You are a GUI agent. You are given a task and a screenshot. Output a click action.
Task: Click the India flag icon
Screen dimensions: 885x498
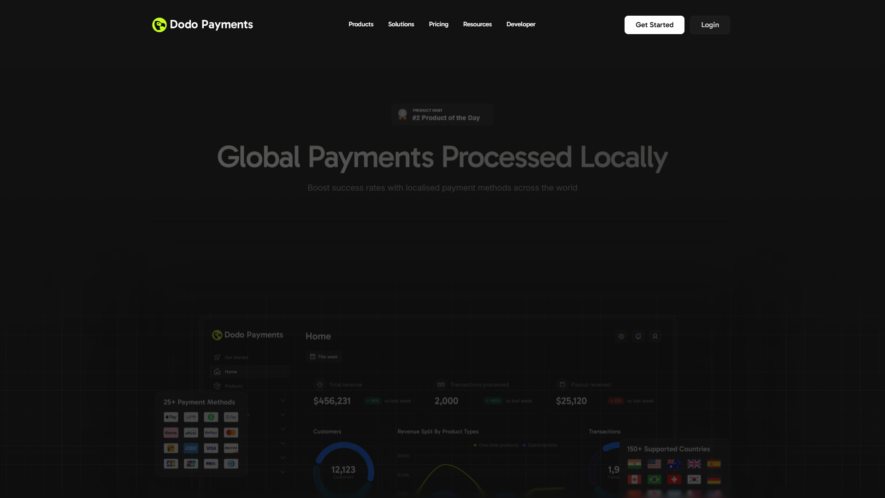(x=634, y=464)
